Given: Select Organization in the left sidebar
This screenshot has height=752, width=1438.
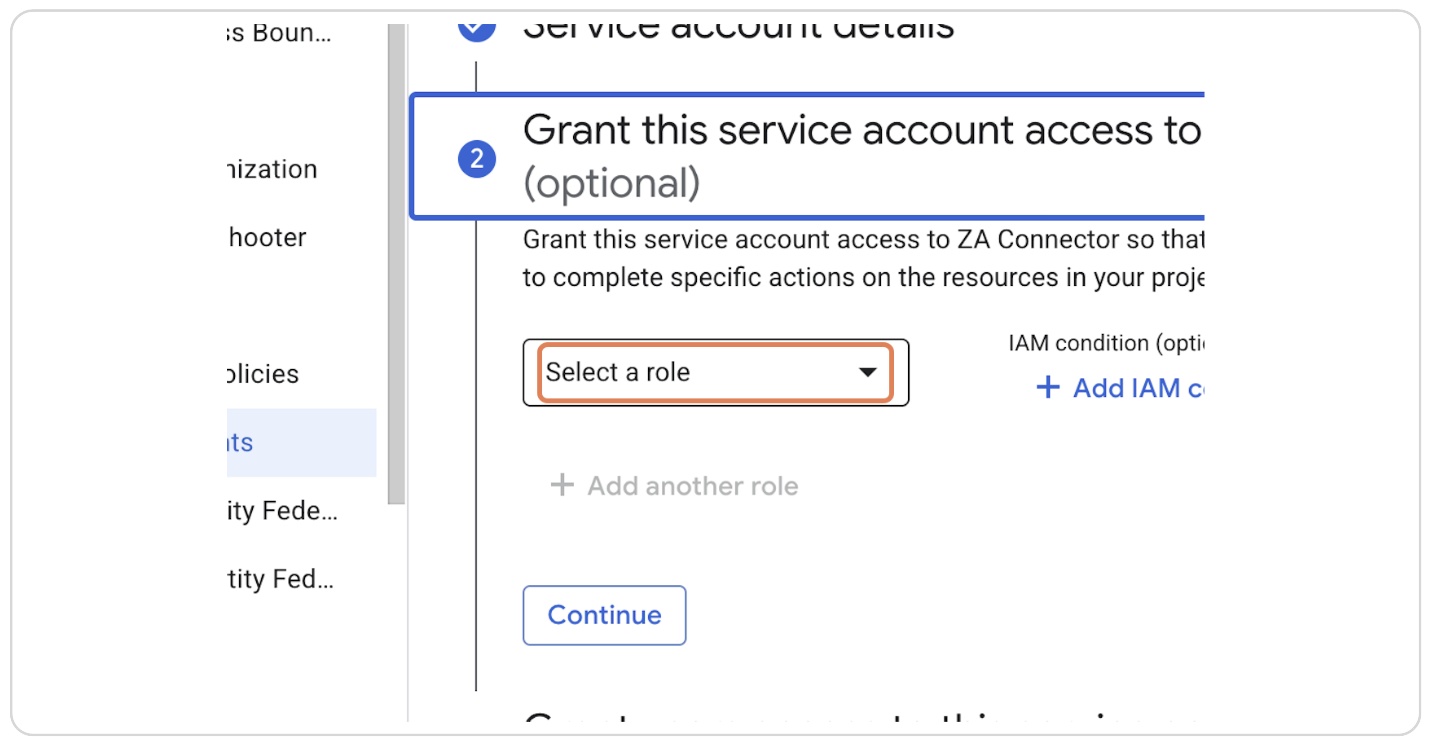Looking at the screenshot, I should point(268,169).
